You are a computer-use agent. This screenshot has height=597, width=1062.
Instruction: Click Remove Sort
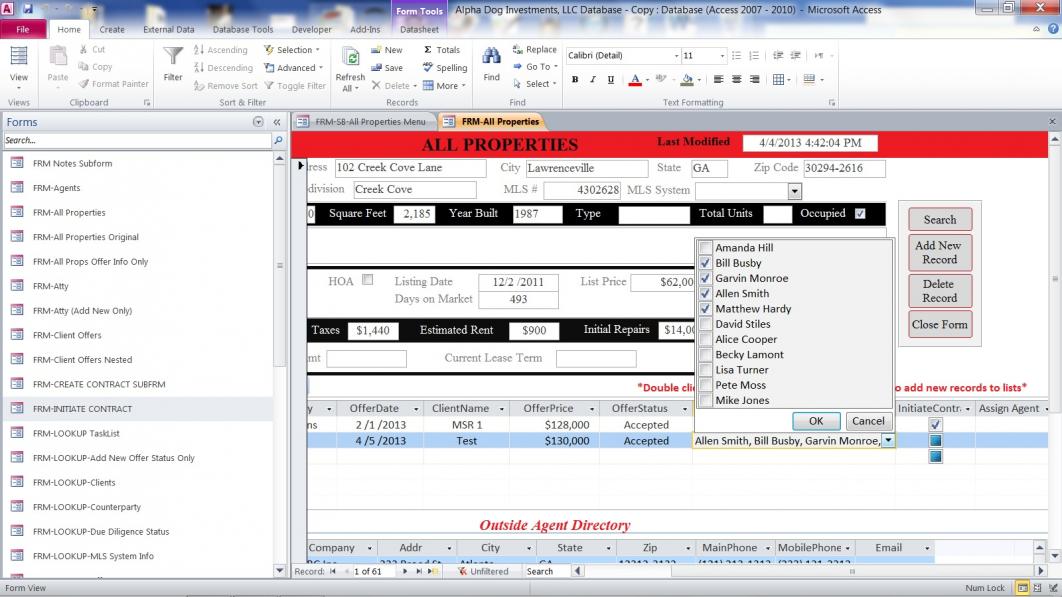pos(226,86)
